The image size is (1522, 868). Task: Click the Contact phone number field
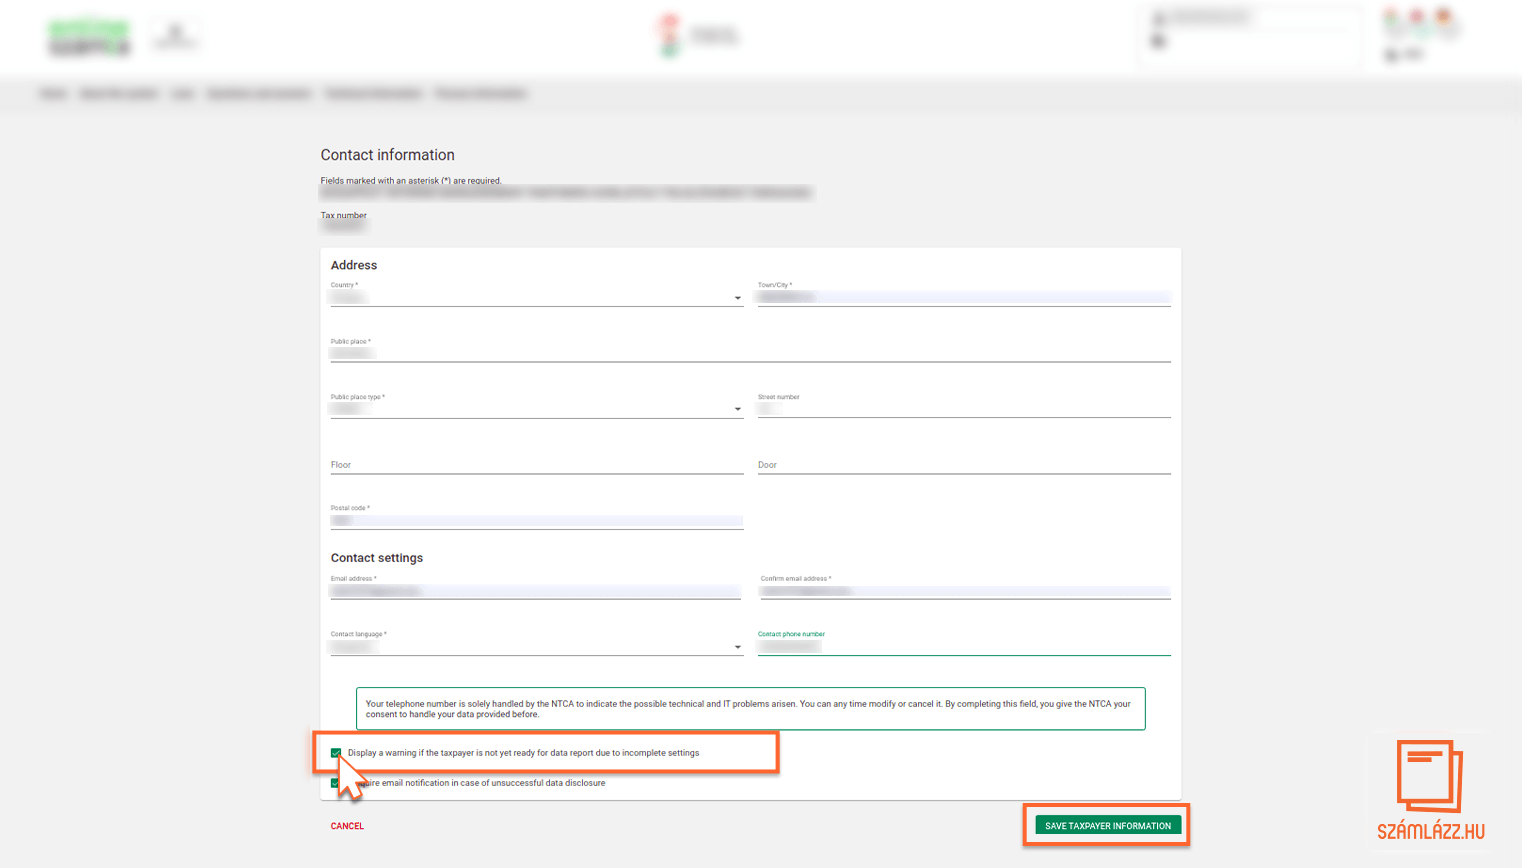coord(963,647)
